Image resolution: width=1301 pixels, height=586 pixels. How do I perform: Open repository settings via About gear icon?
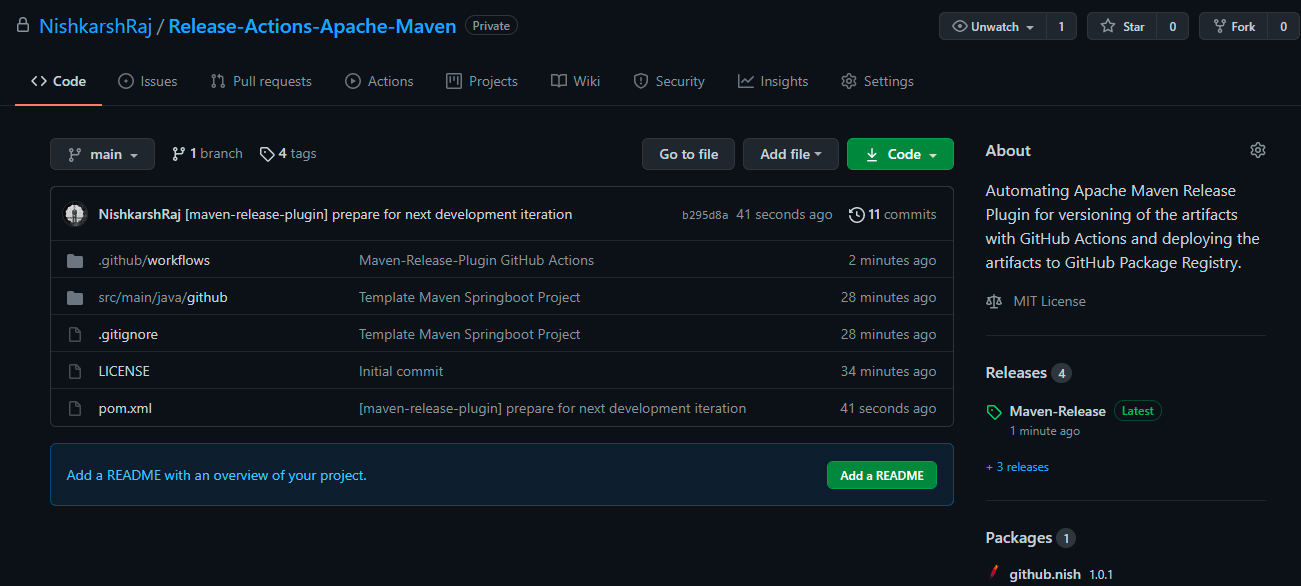[x=1257, y=149]
